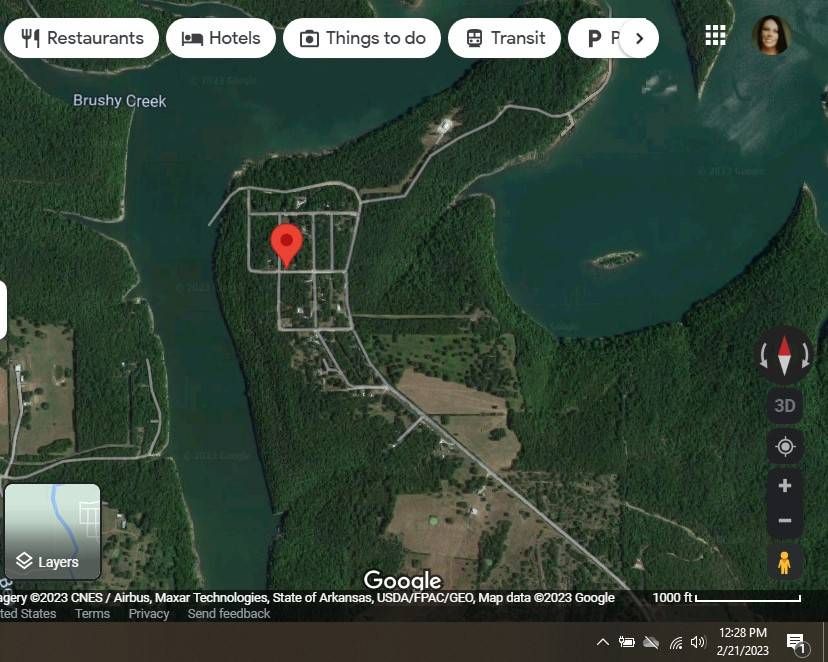Expand more category chips with right arrow
Viewport: 828px width, 662px height.
639,38
